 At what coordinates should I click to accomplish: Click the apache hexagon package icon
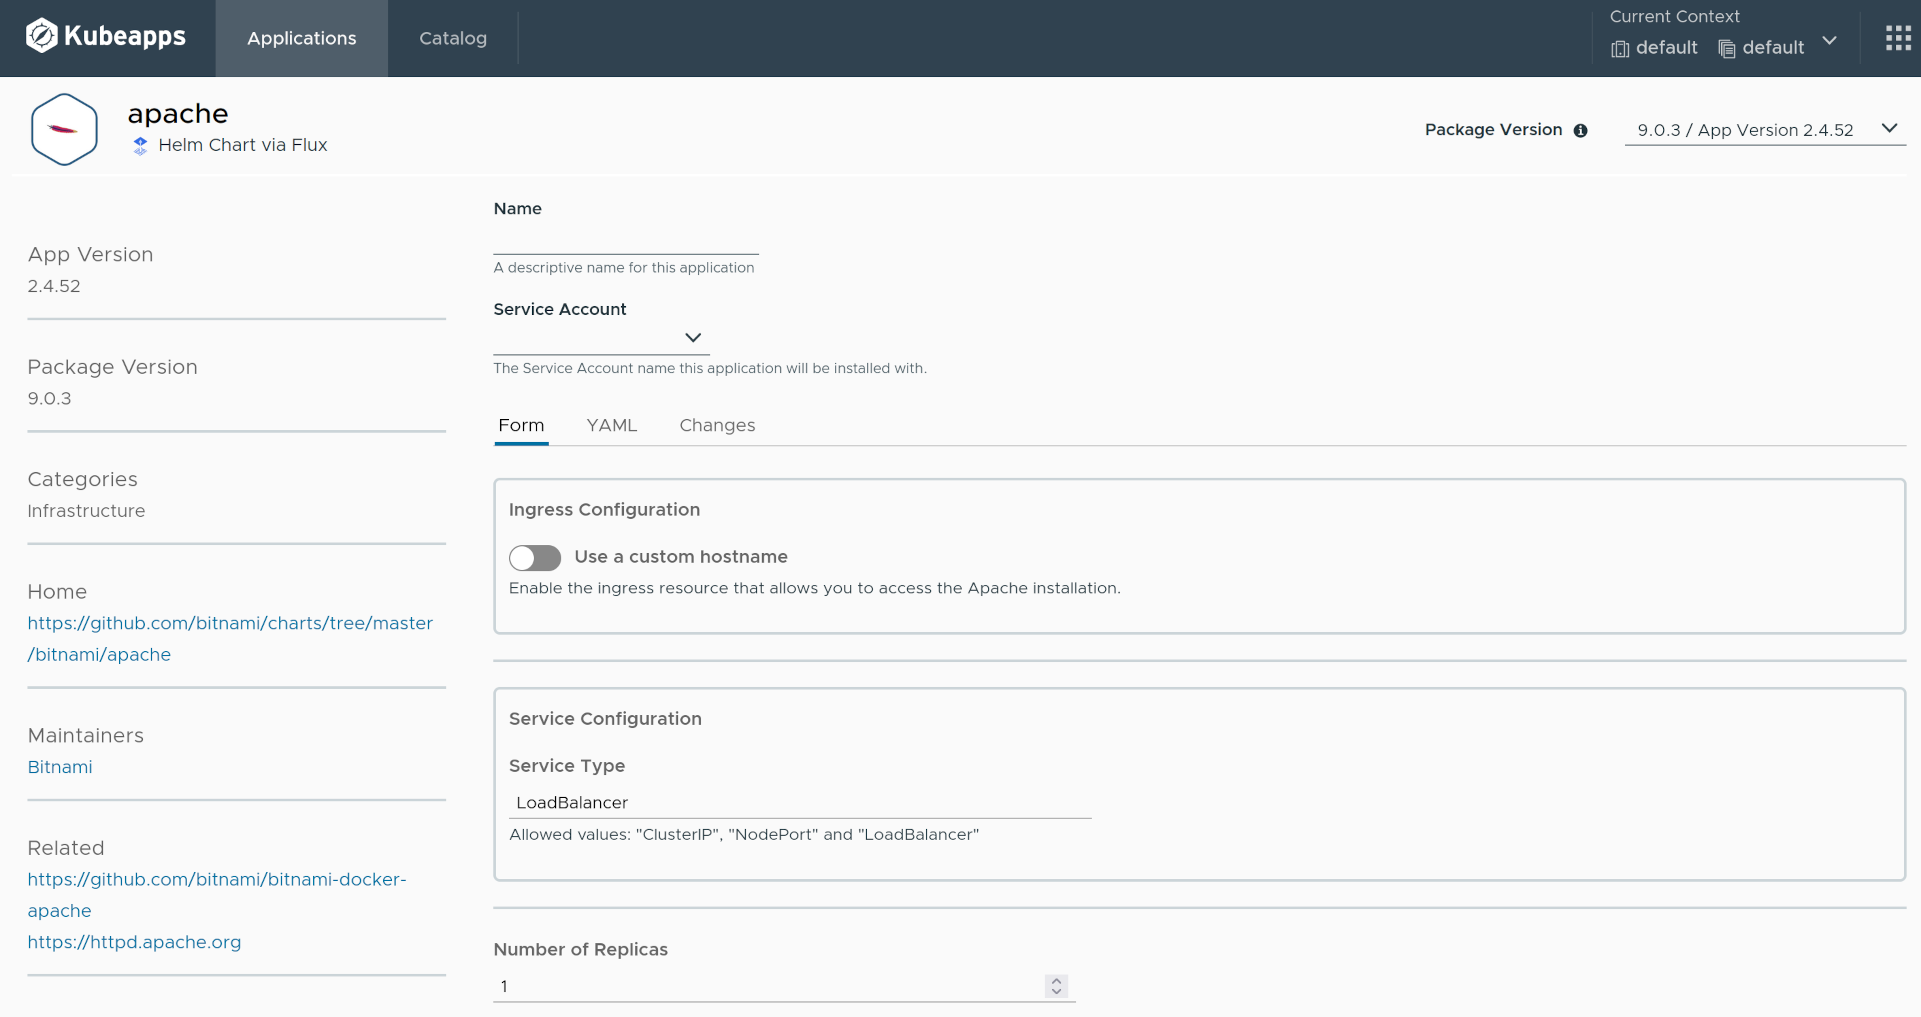point(64,130)
